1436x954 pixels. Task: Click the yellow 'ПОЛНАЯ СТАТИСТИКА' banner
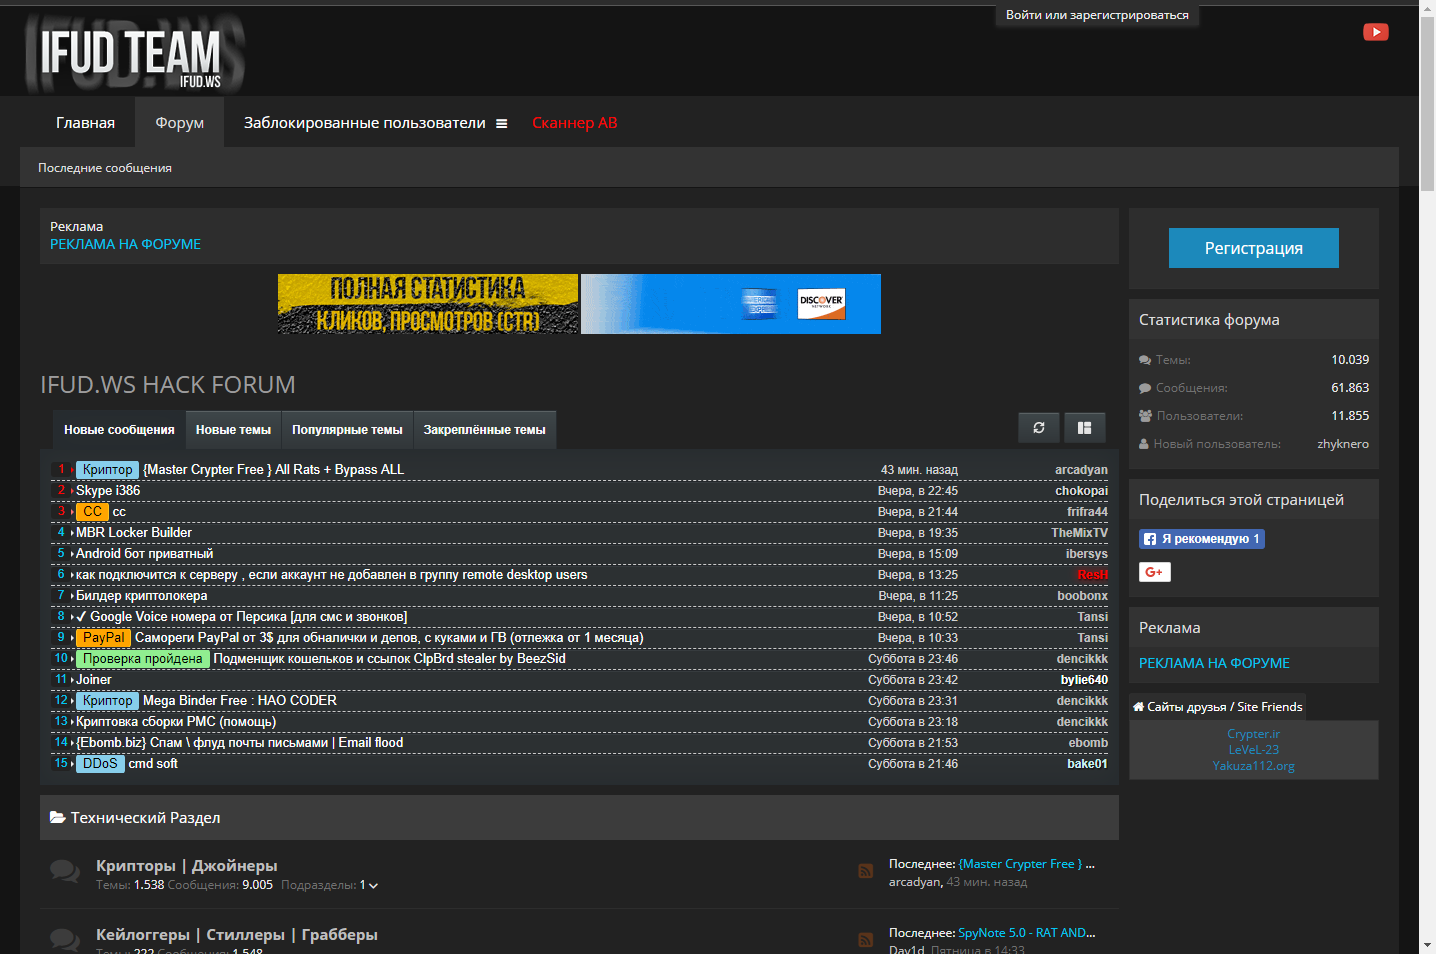[x=428, y=304]
